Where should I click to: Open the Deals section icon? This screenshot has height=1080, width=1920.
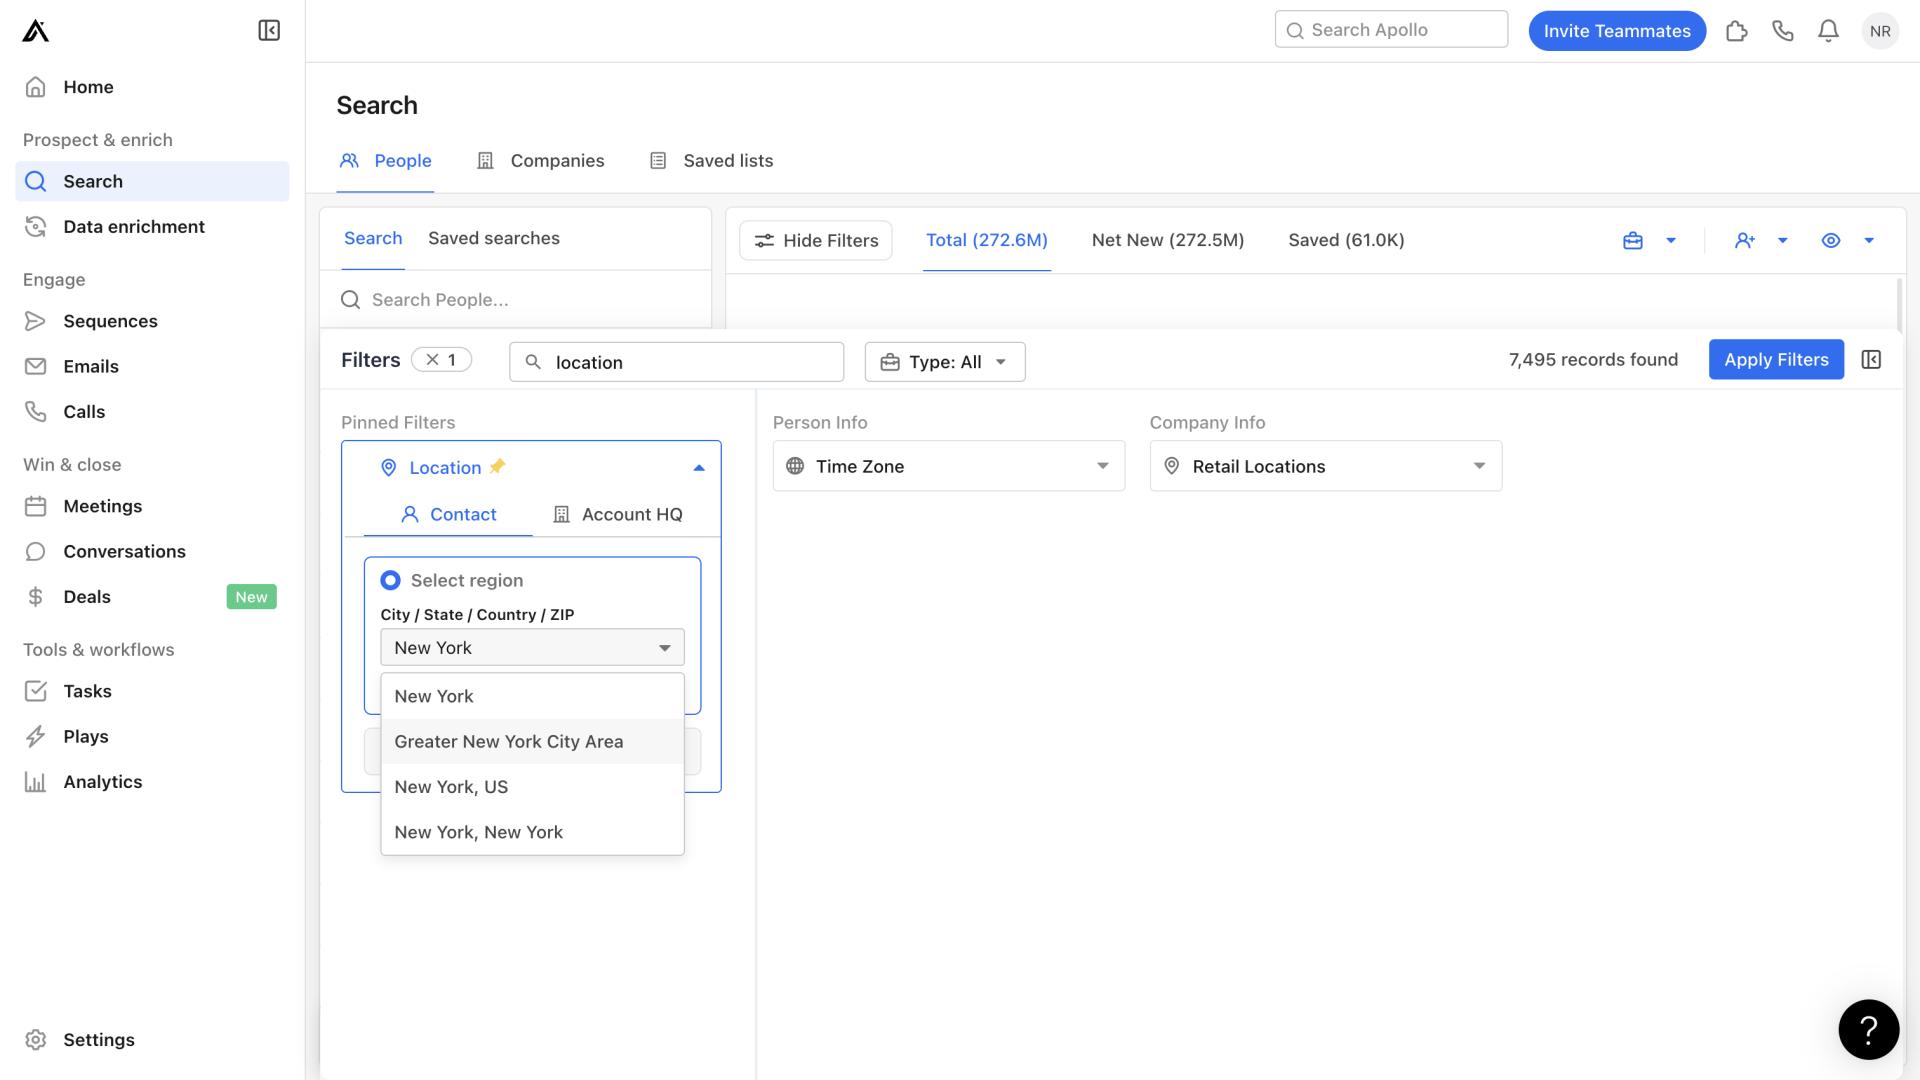click(36, 597)
